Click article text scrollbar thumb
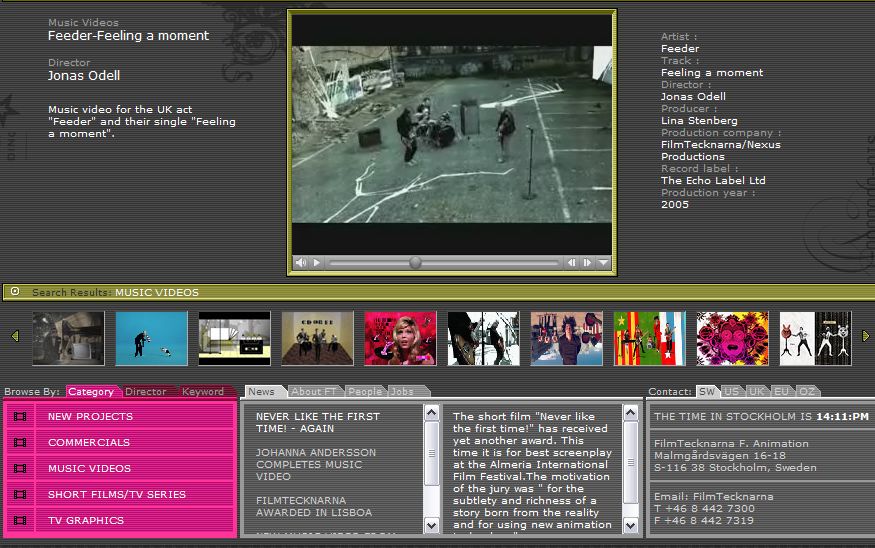 pyautogui.click(x=631, y=462)
